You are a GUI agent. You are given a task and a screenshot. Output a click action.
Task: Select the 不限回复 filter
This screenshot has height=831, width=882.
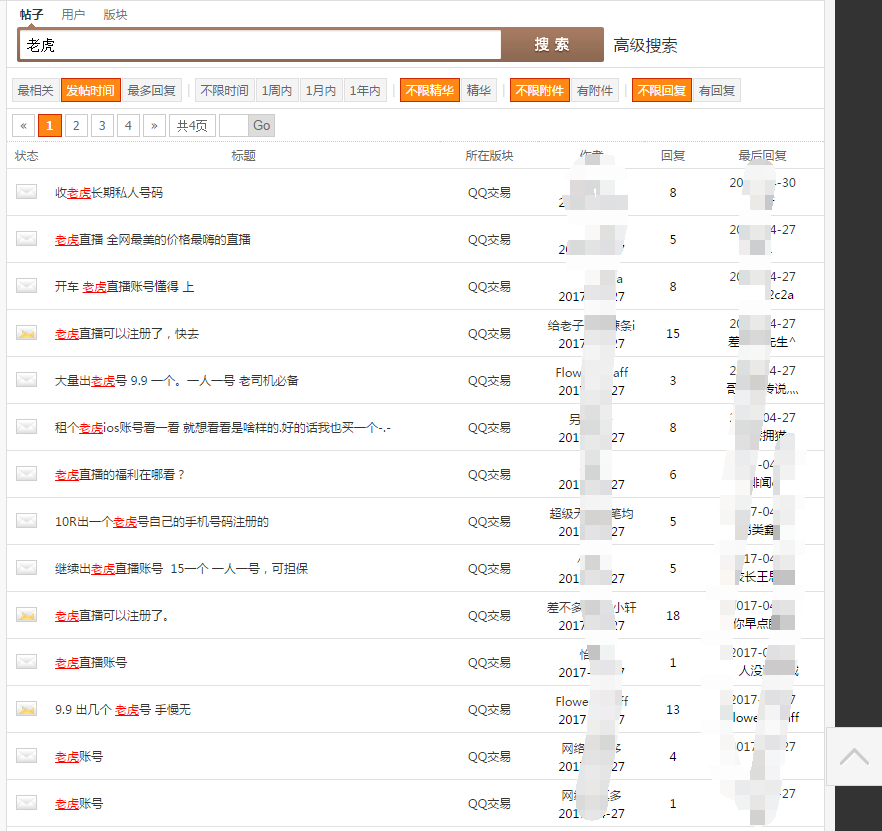(x=662, y=90)
